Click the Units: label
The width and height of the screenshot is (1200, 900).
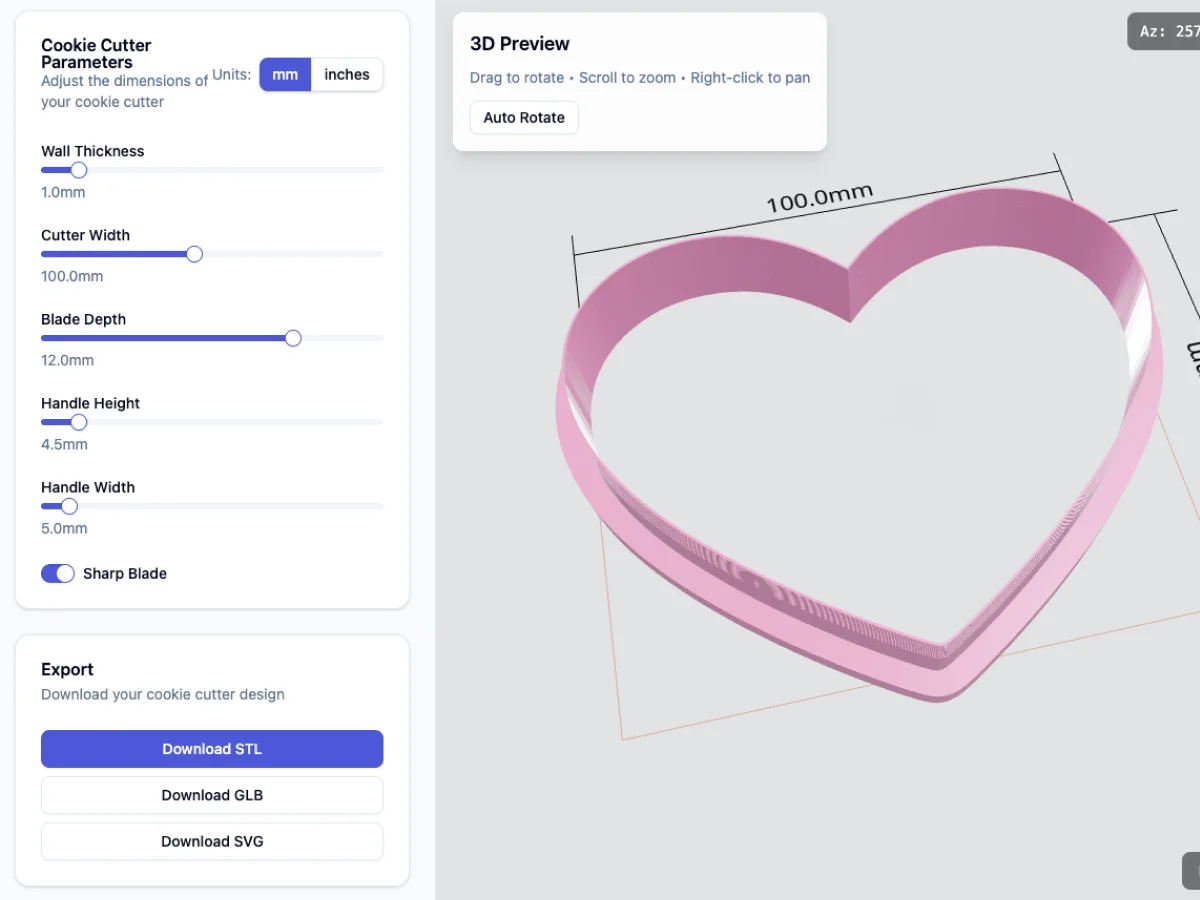(x=231, y=74)
